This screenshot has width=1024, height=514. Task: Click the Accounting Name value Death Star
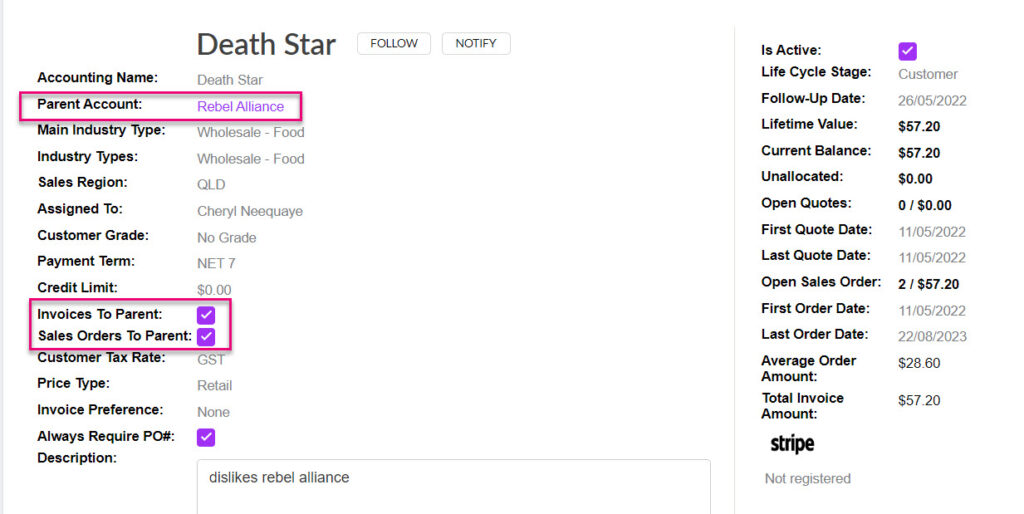click(x=230, y=80)
